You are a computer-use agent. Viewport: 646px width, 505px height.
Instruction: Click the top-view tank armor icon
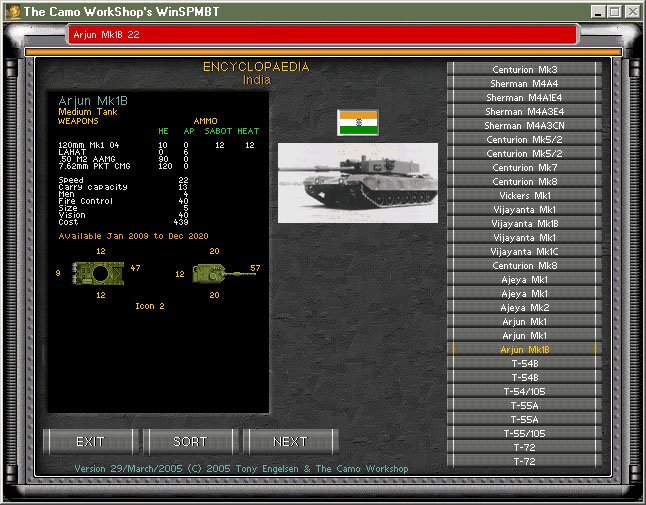tap(98, 273)
